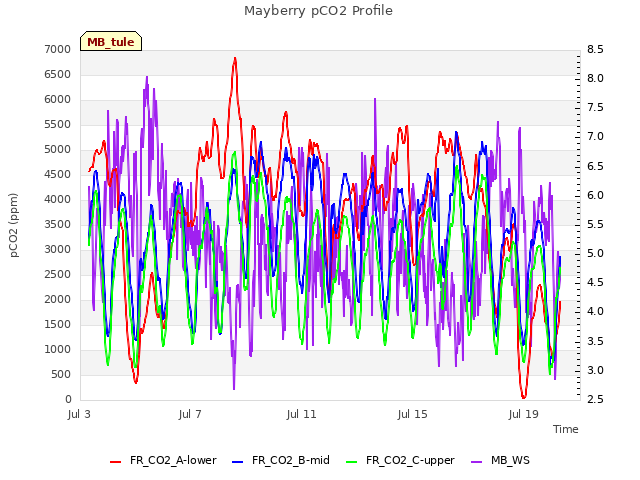Click the 500 left axis value

click(61, 374)
